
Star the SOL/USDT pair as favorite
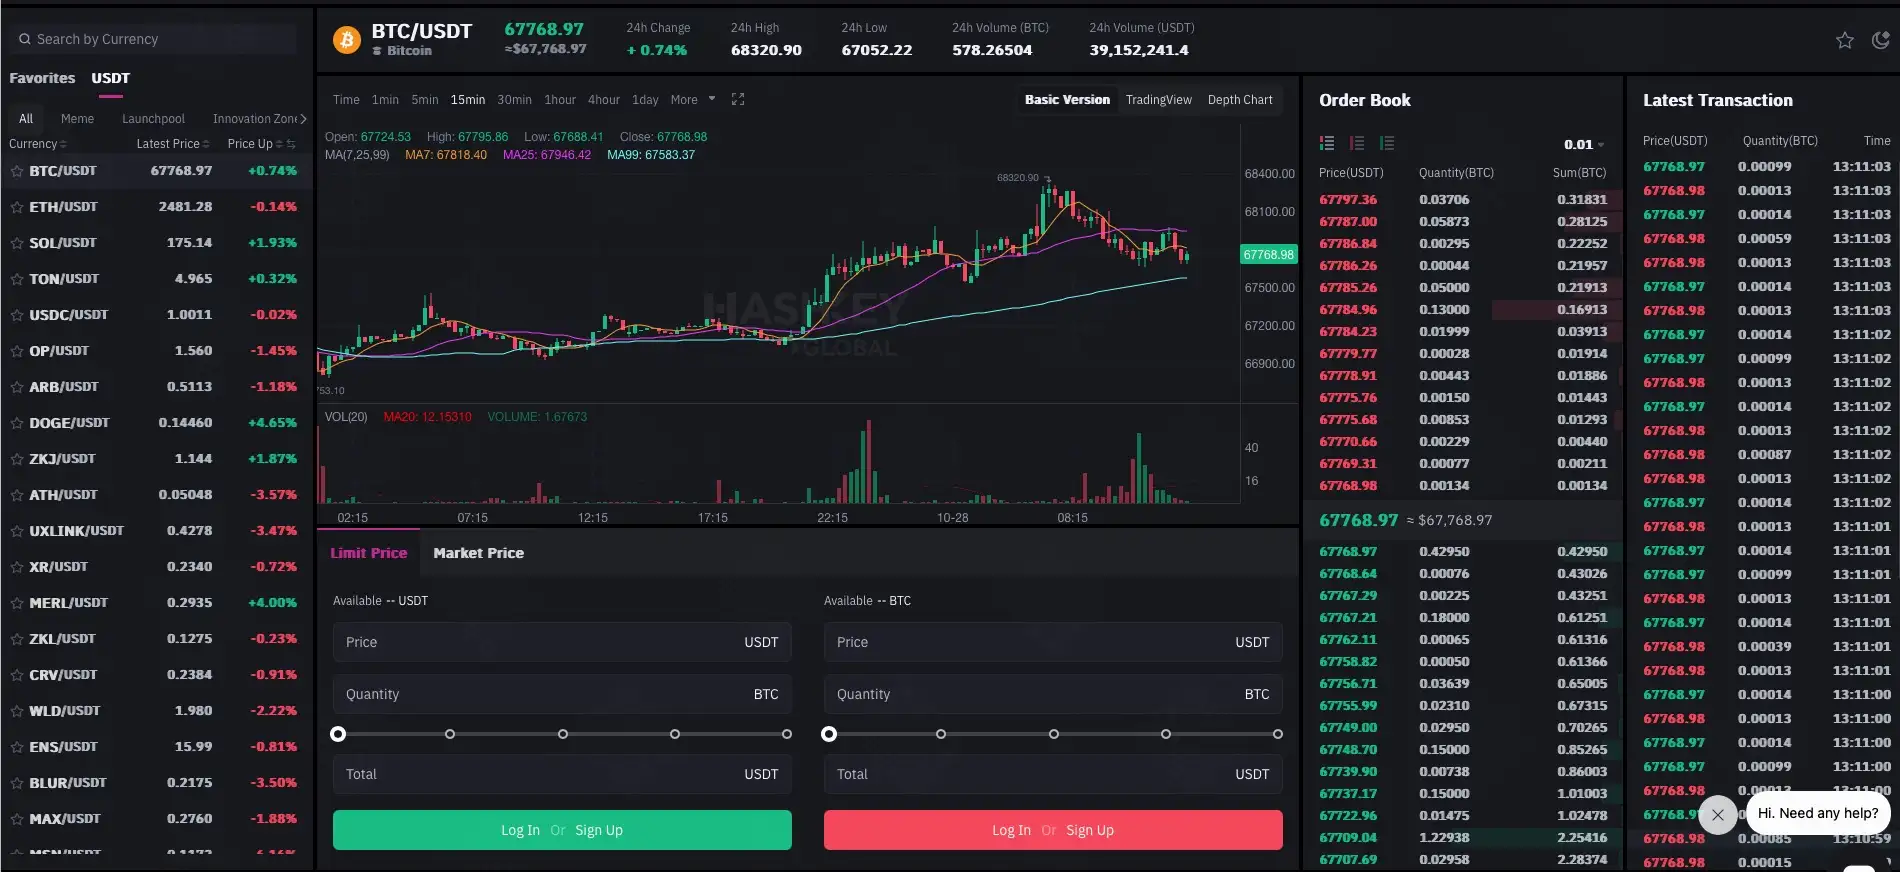pyautogui.click(x=17, y=243)
